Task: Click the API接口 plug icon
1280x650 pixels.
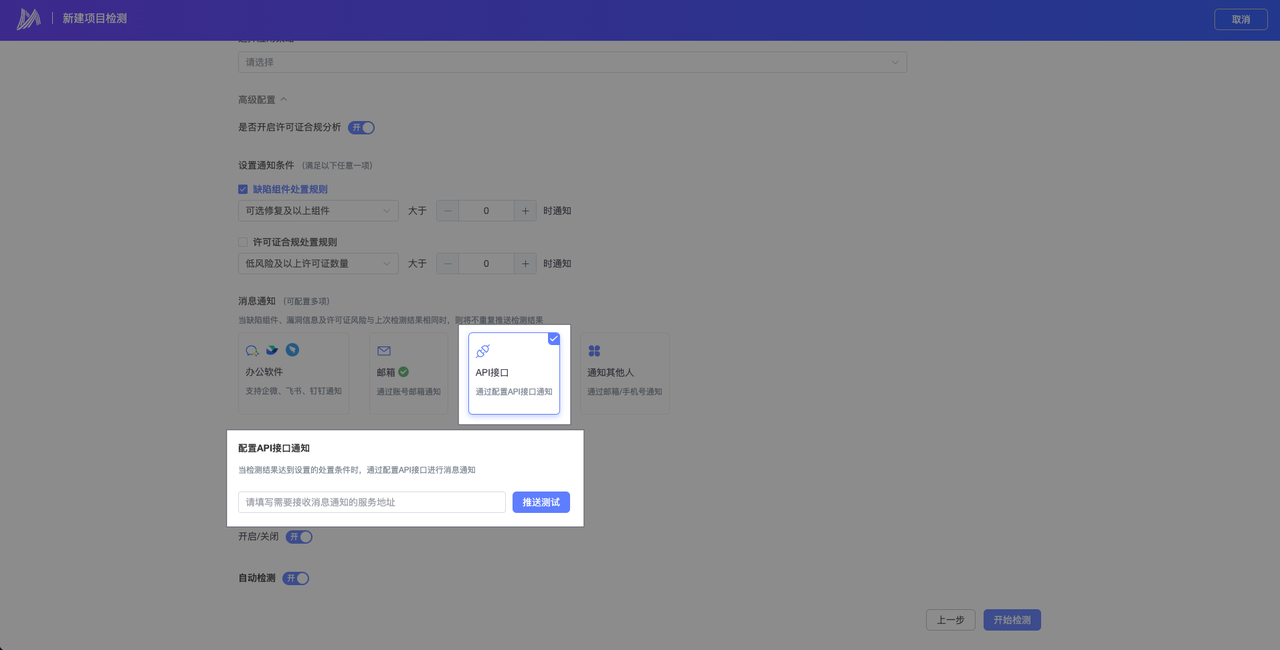Action: [483, 351]
